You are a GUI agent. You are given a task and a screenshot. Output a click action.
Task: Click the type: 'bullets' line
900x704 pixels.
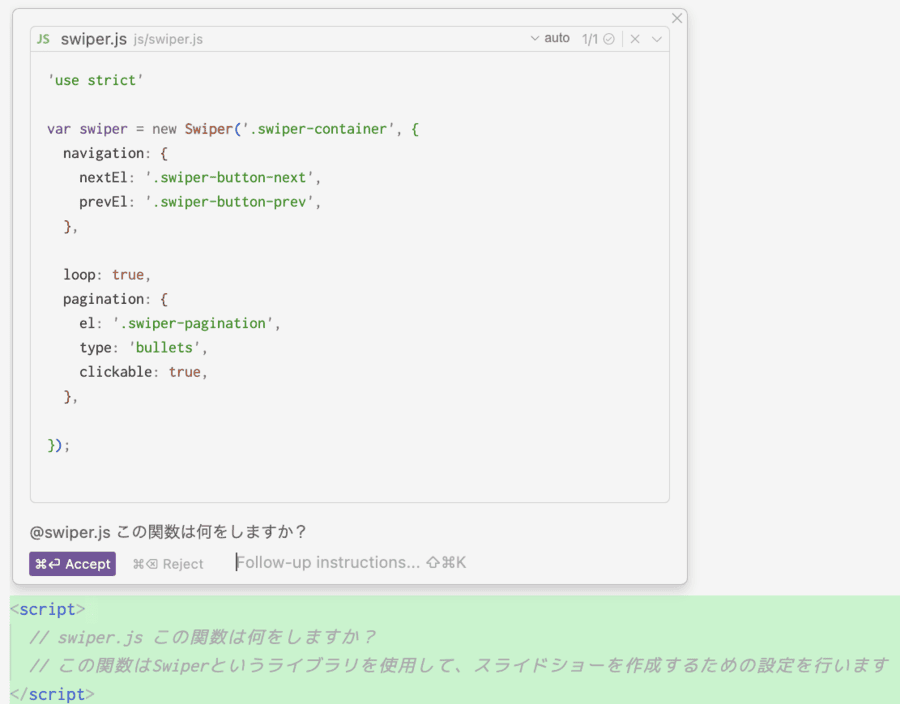coord(143,348)
